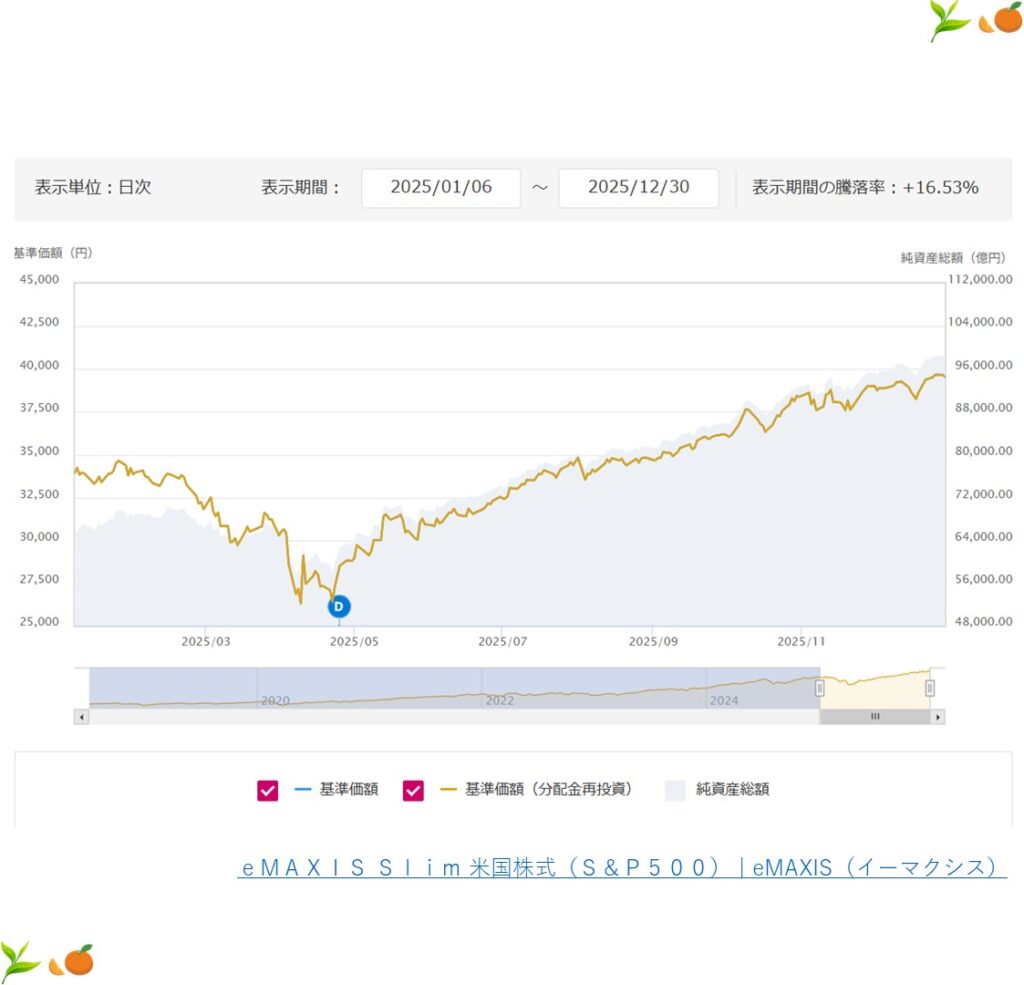1024x985 pixels.
Task: Click the green leaf logo at top right
Action: pyautogui.click(x=949, y=20)
